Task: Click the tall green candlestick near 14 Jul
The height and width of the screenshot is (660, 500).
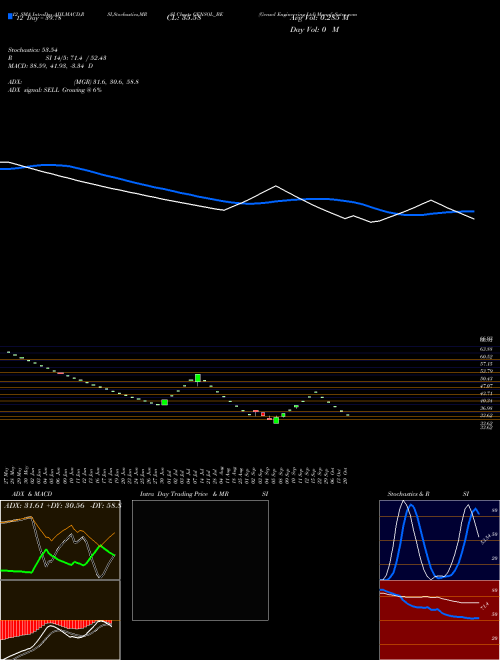Action: [x=197, y=378]
